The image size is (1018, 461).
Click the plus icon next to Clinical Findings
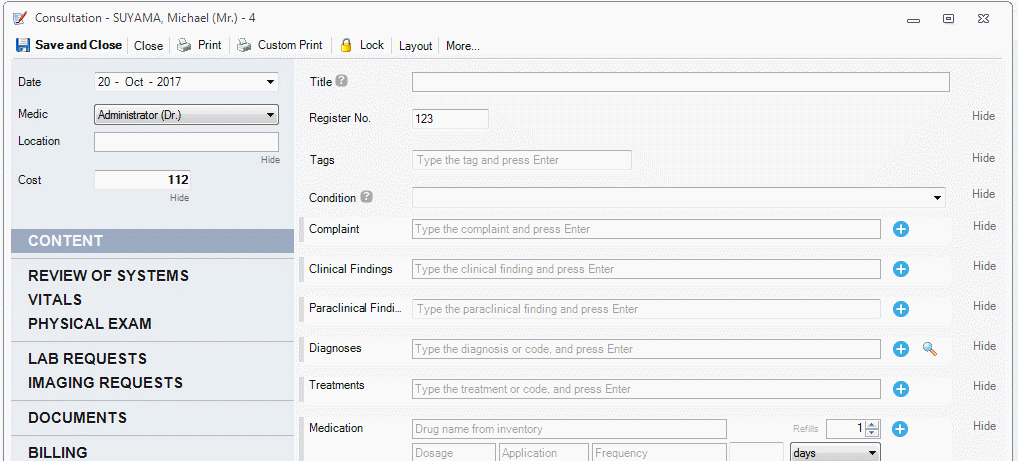click(x=900, y=269)
